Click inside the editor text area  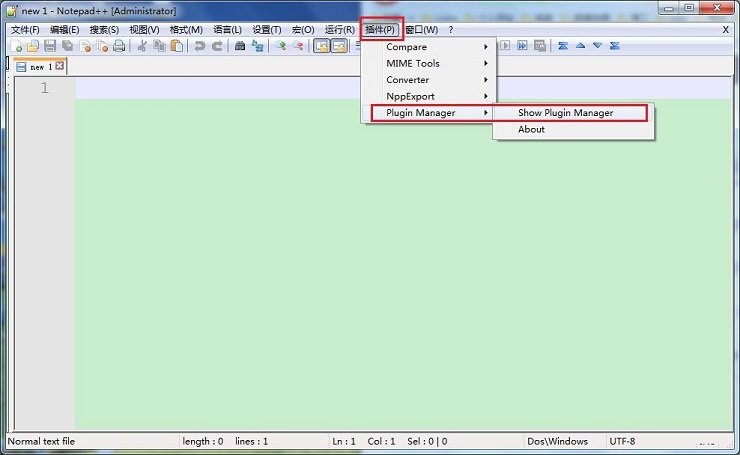[x=404, y=255]
